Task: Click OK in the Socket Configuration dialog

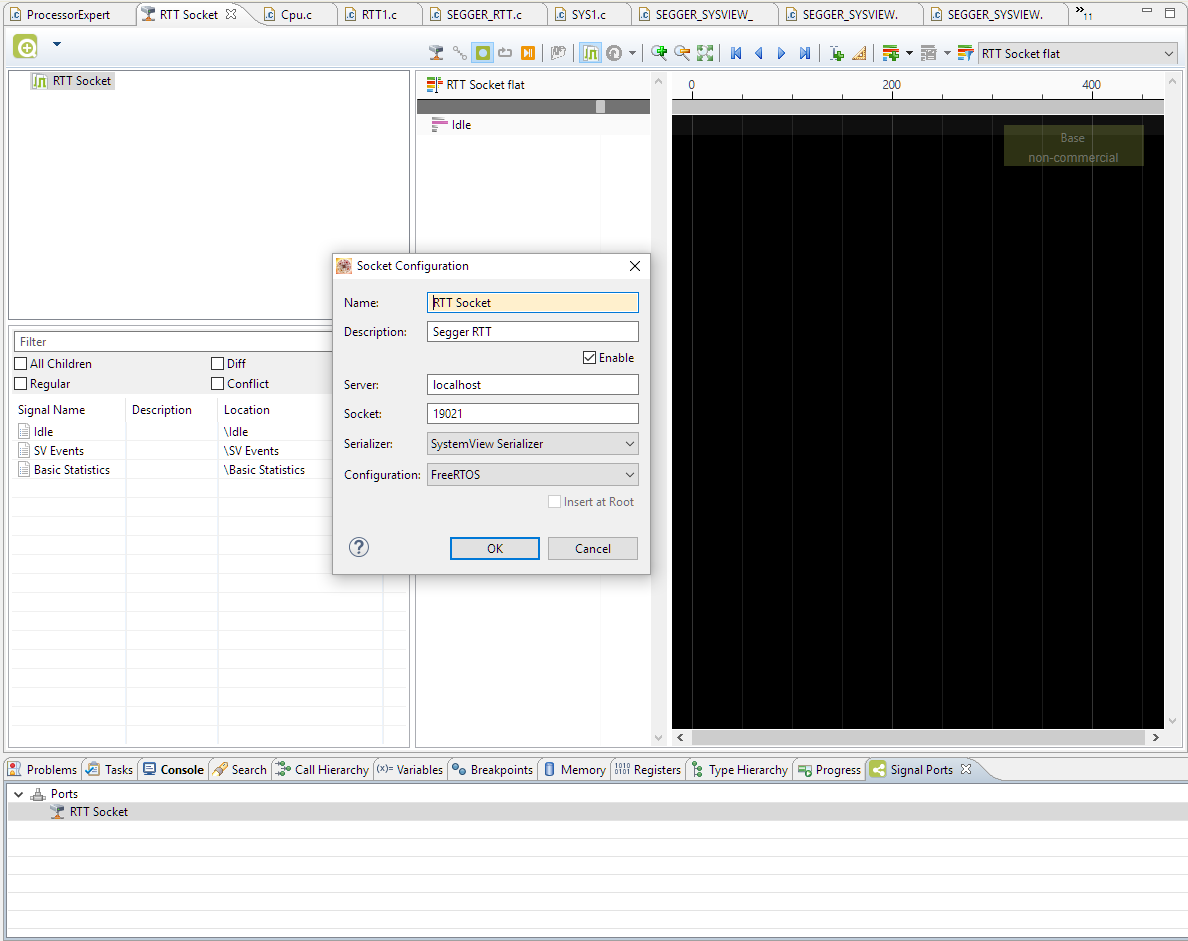Action: 494,548
